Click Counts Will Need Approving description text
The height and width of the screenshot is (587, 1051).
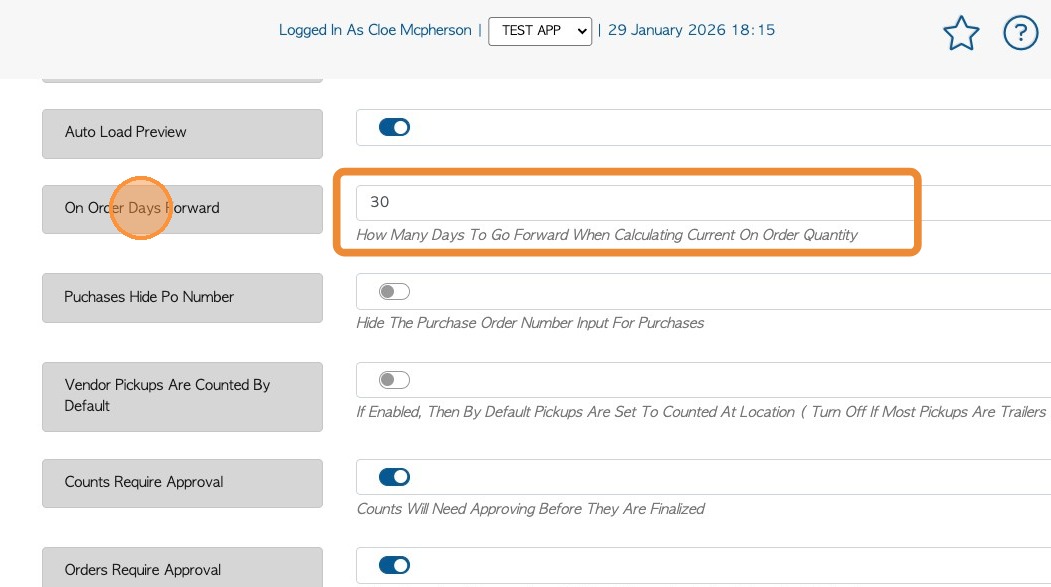[530, 509]
